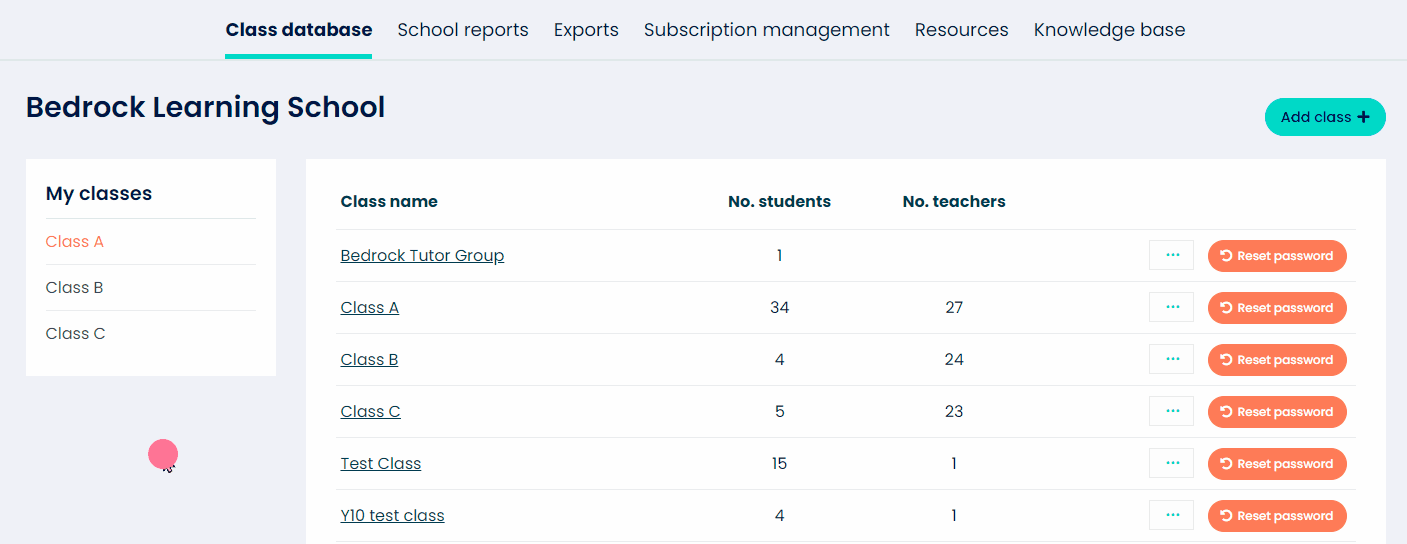Open the three-dot menu for Test Class row
The image size is (1407, 544).
(1171, 464)
